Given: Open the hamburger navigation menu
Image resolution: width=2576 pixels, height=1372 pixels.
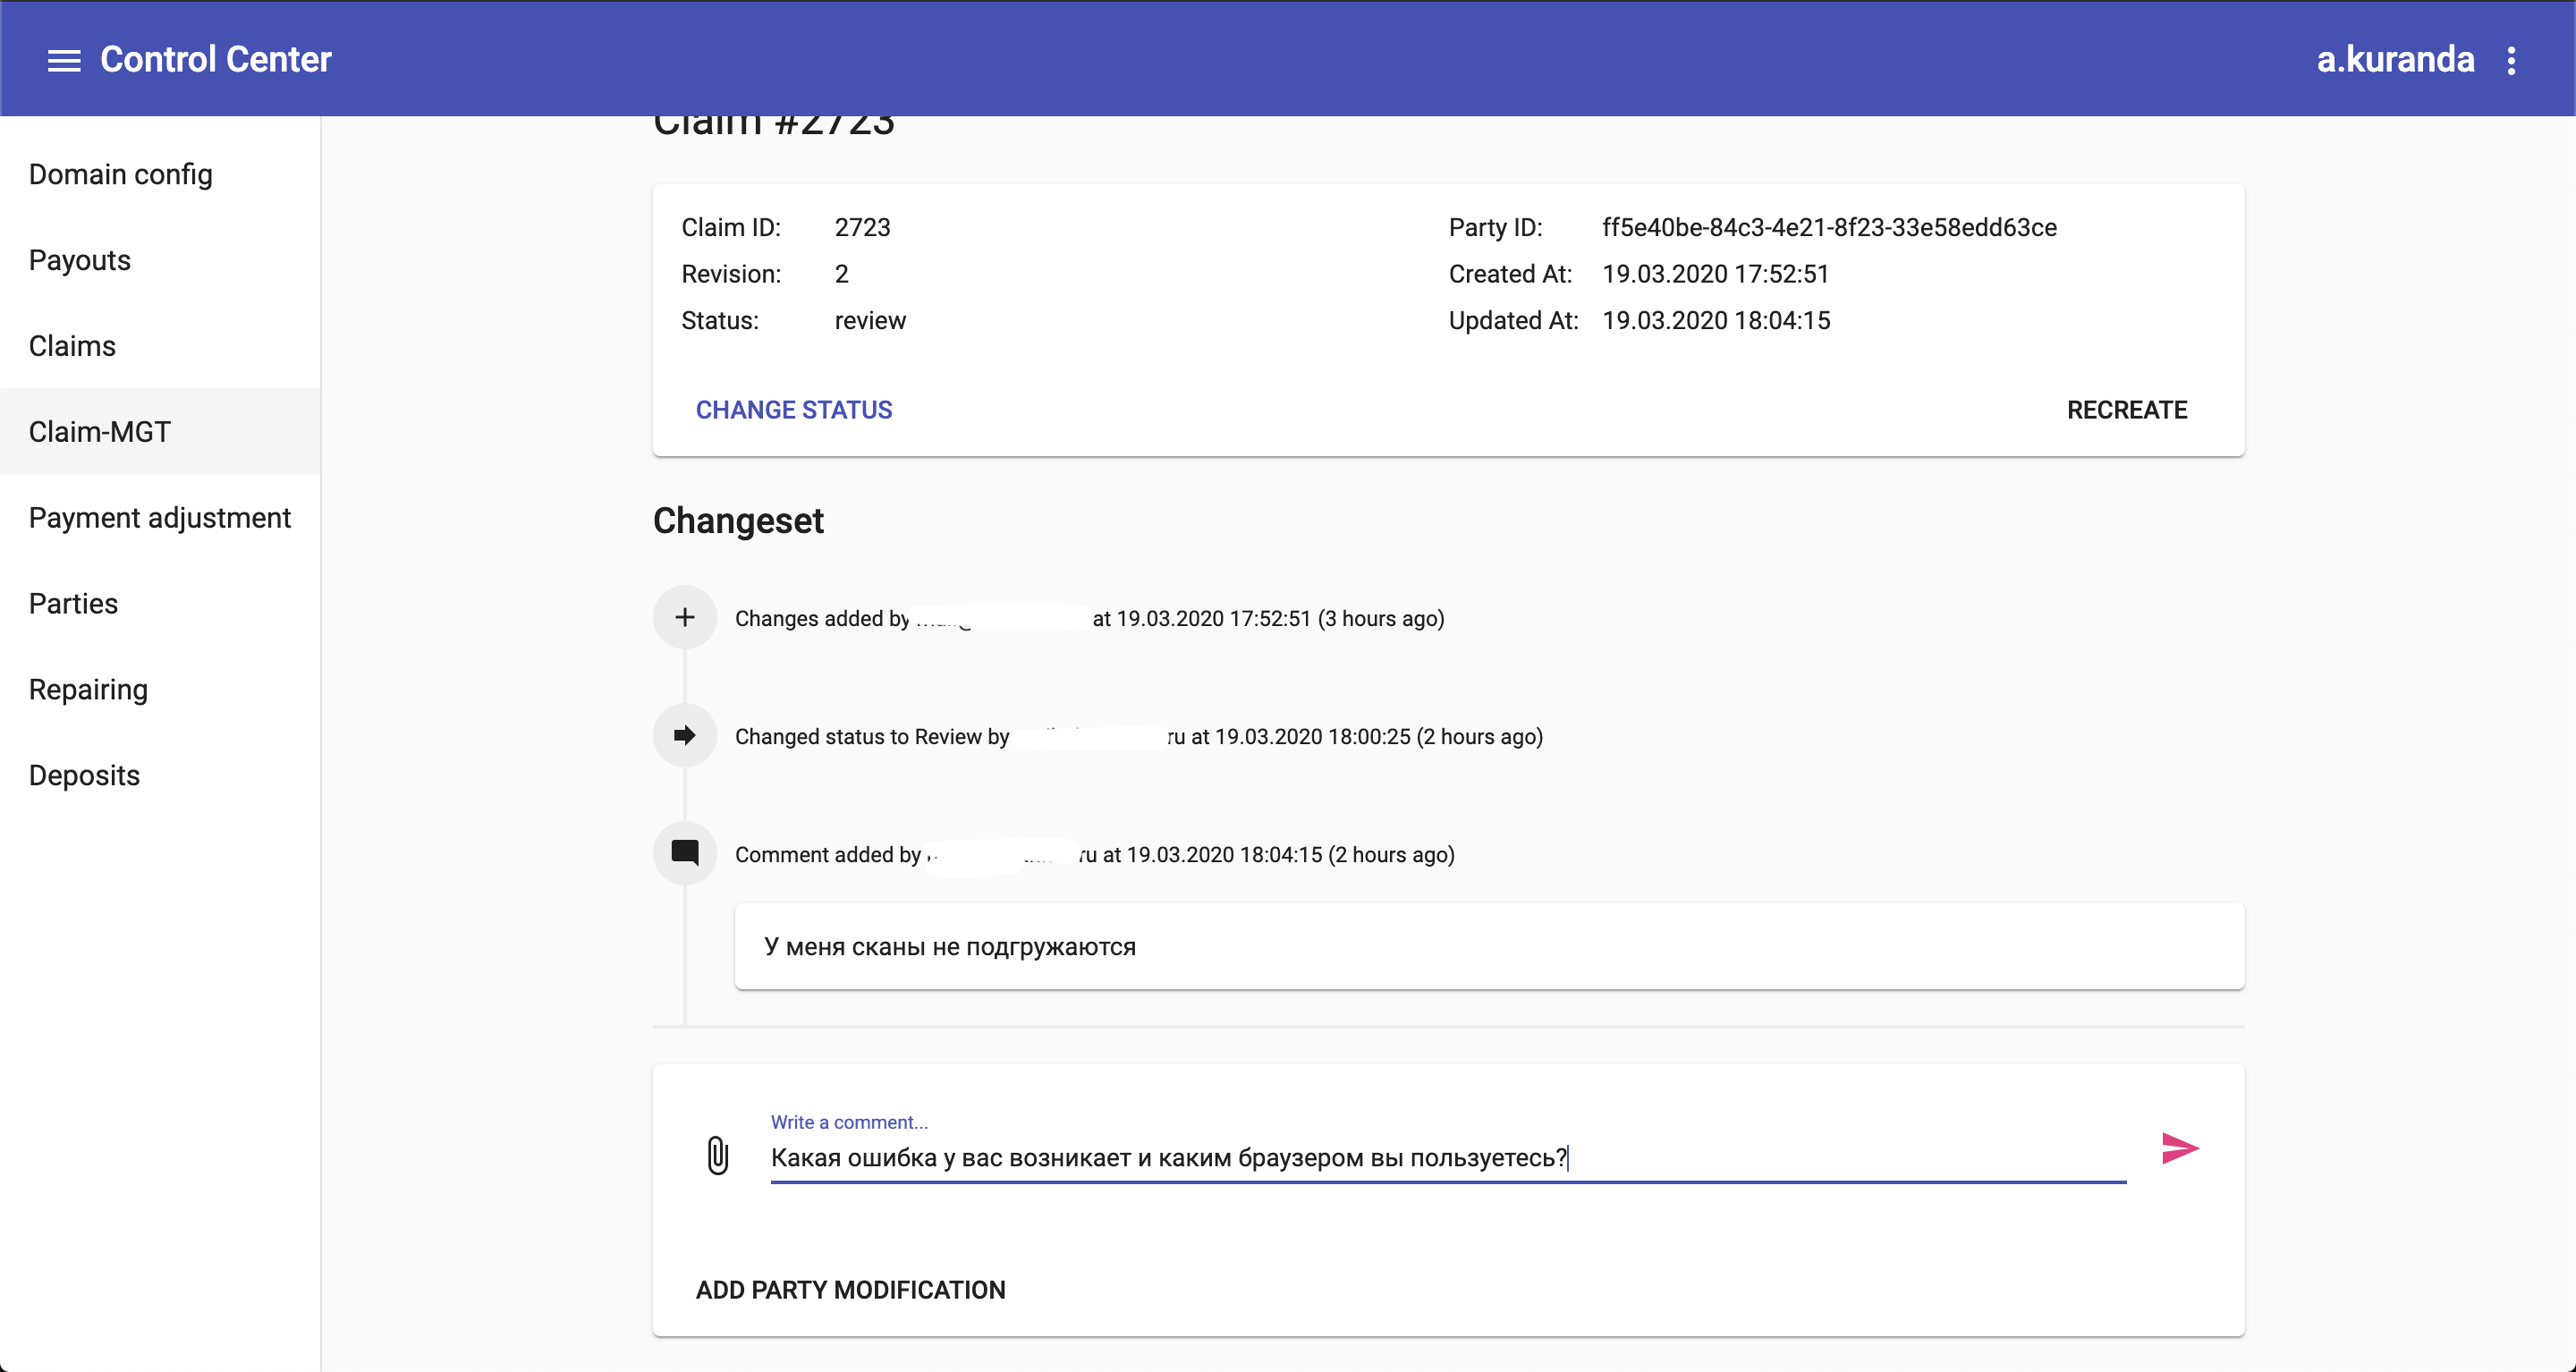Looking at the screenshot, I should click(x=64, y=60).
